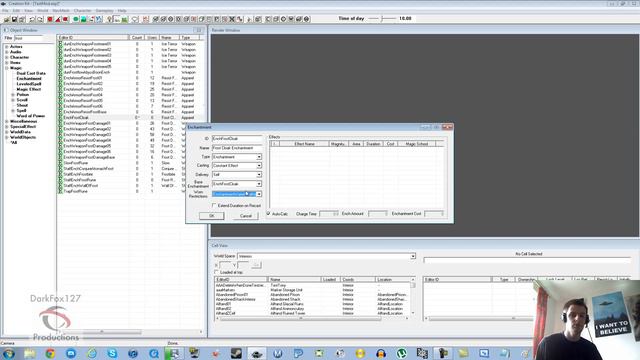Open Internet Explorer from the taskbar
The height and width of the screenshot is (360, 640).
point(91,353)
